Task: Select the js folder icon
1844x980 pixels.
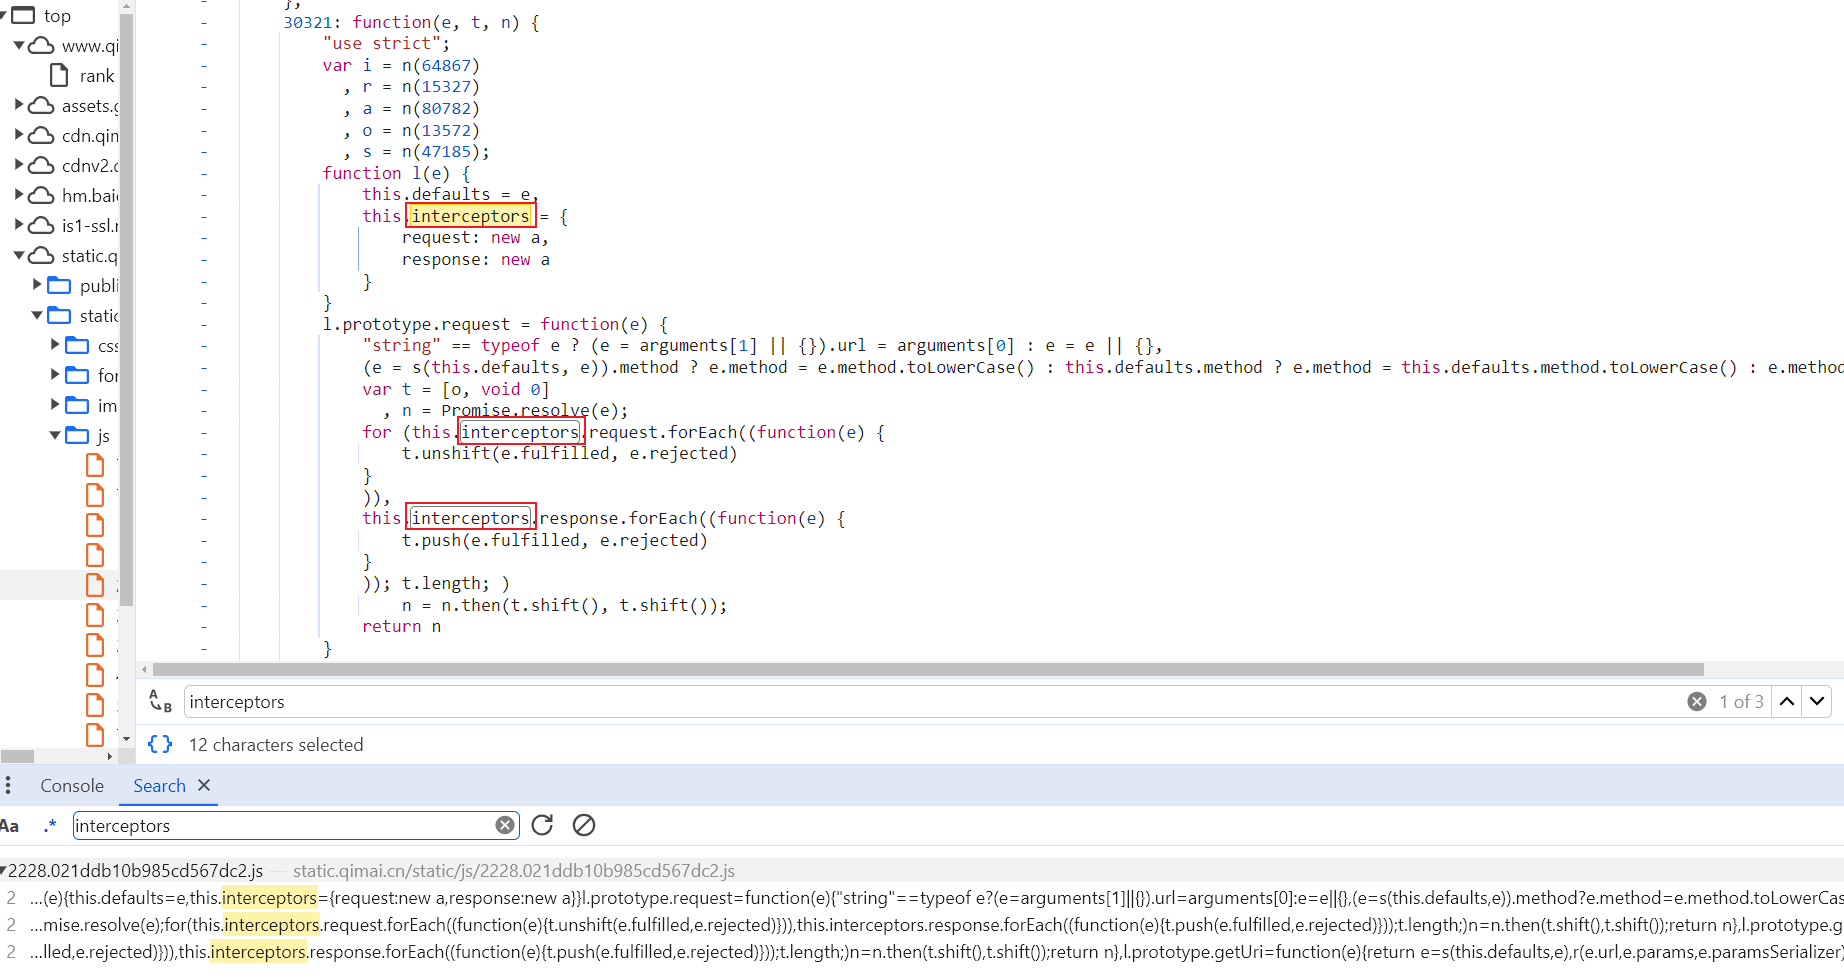Action: point(77,435)
